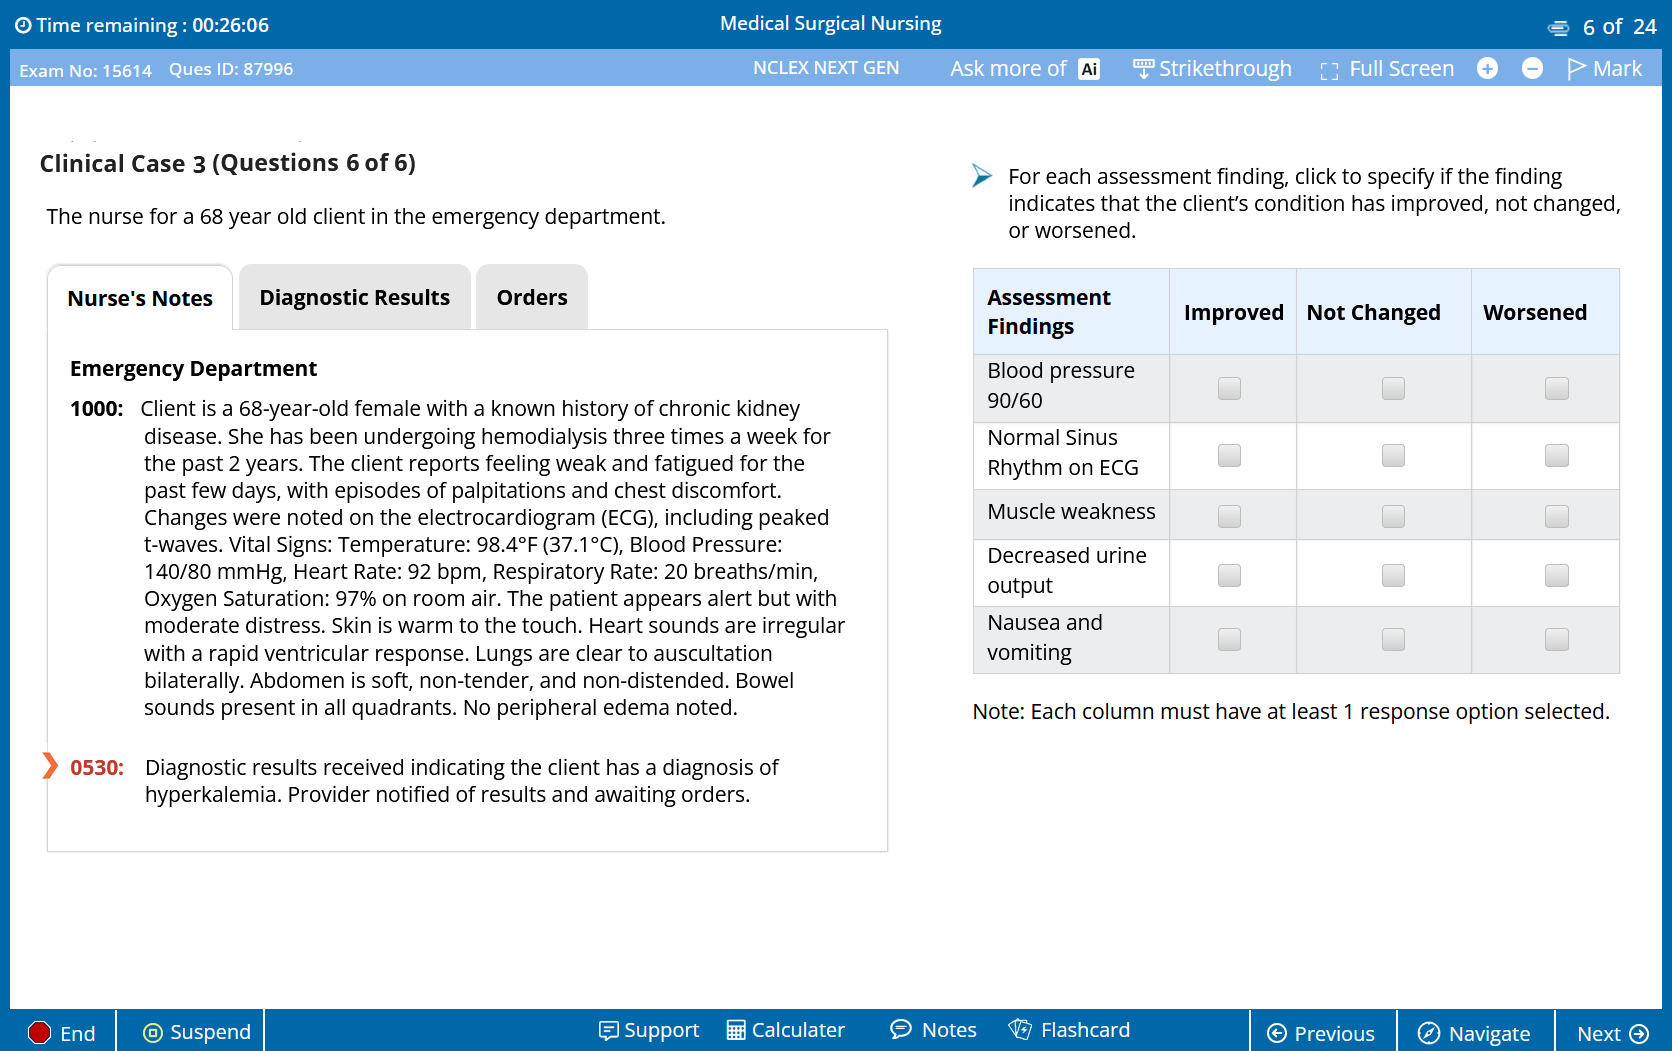The width and height of the screenshot is (1672, 1051).
Task: Click the zoom in plus icon
Action: (x=1487, y=68)
